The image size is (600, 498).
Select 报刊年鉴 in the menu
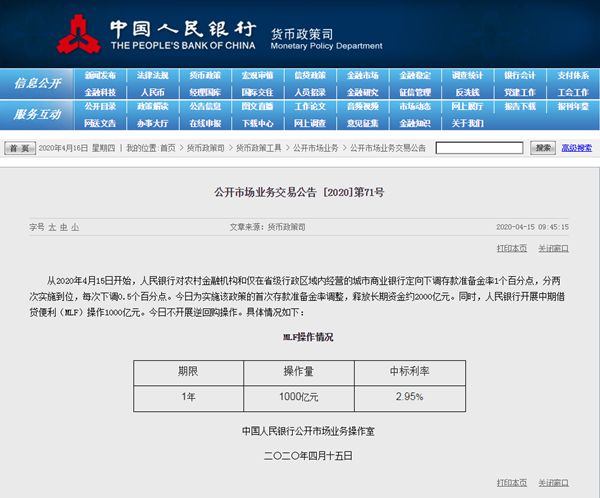[573, 106]
